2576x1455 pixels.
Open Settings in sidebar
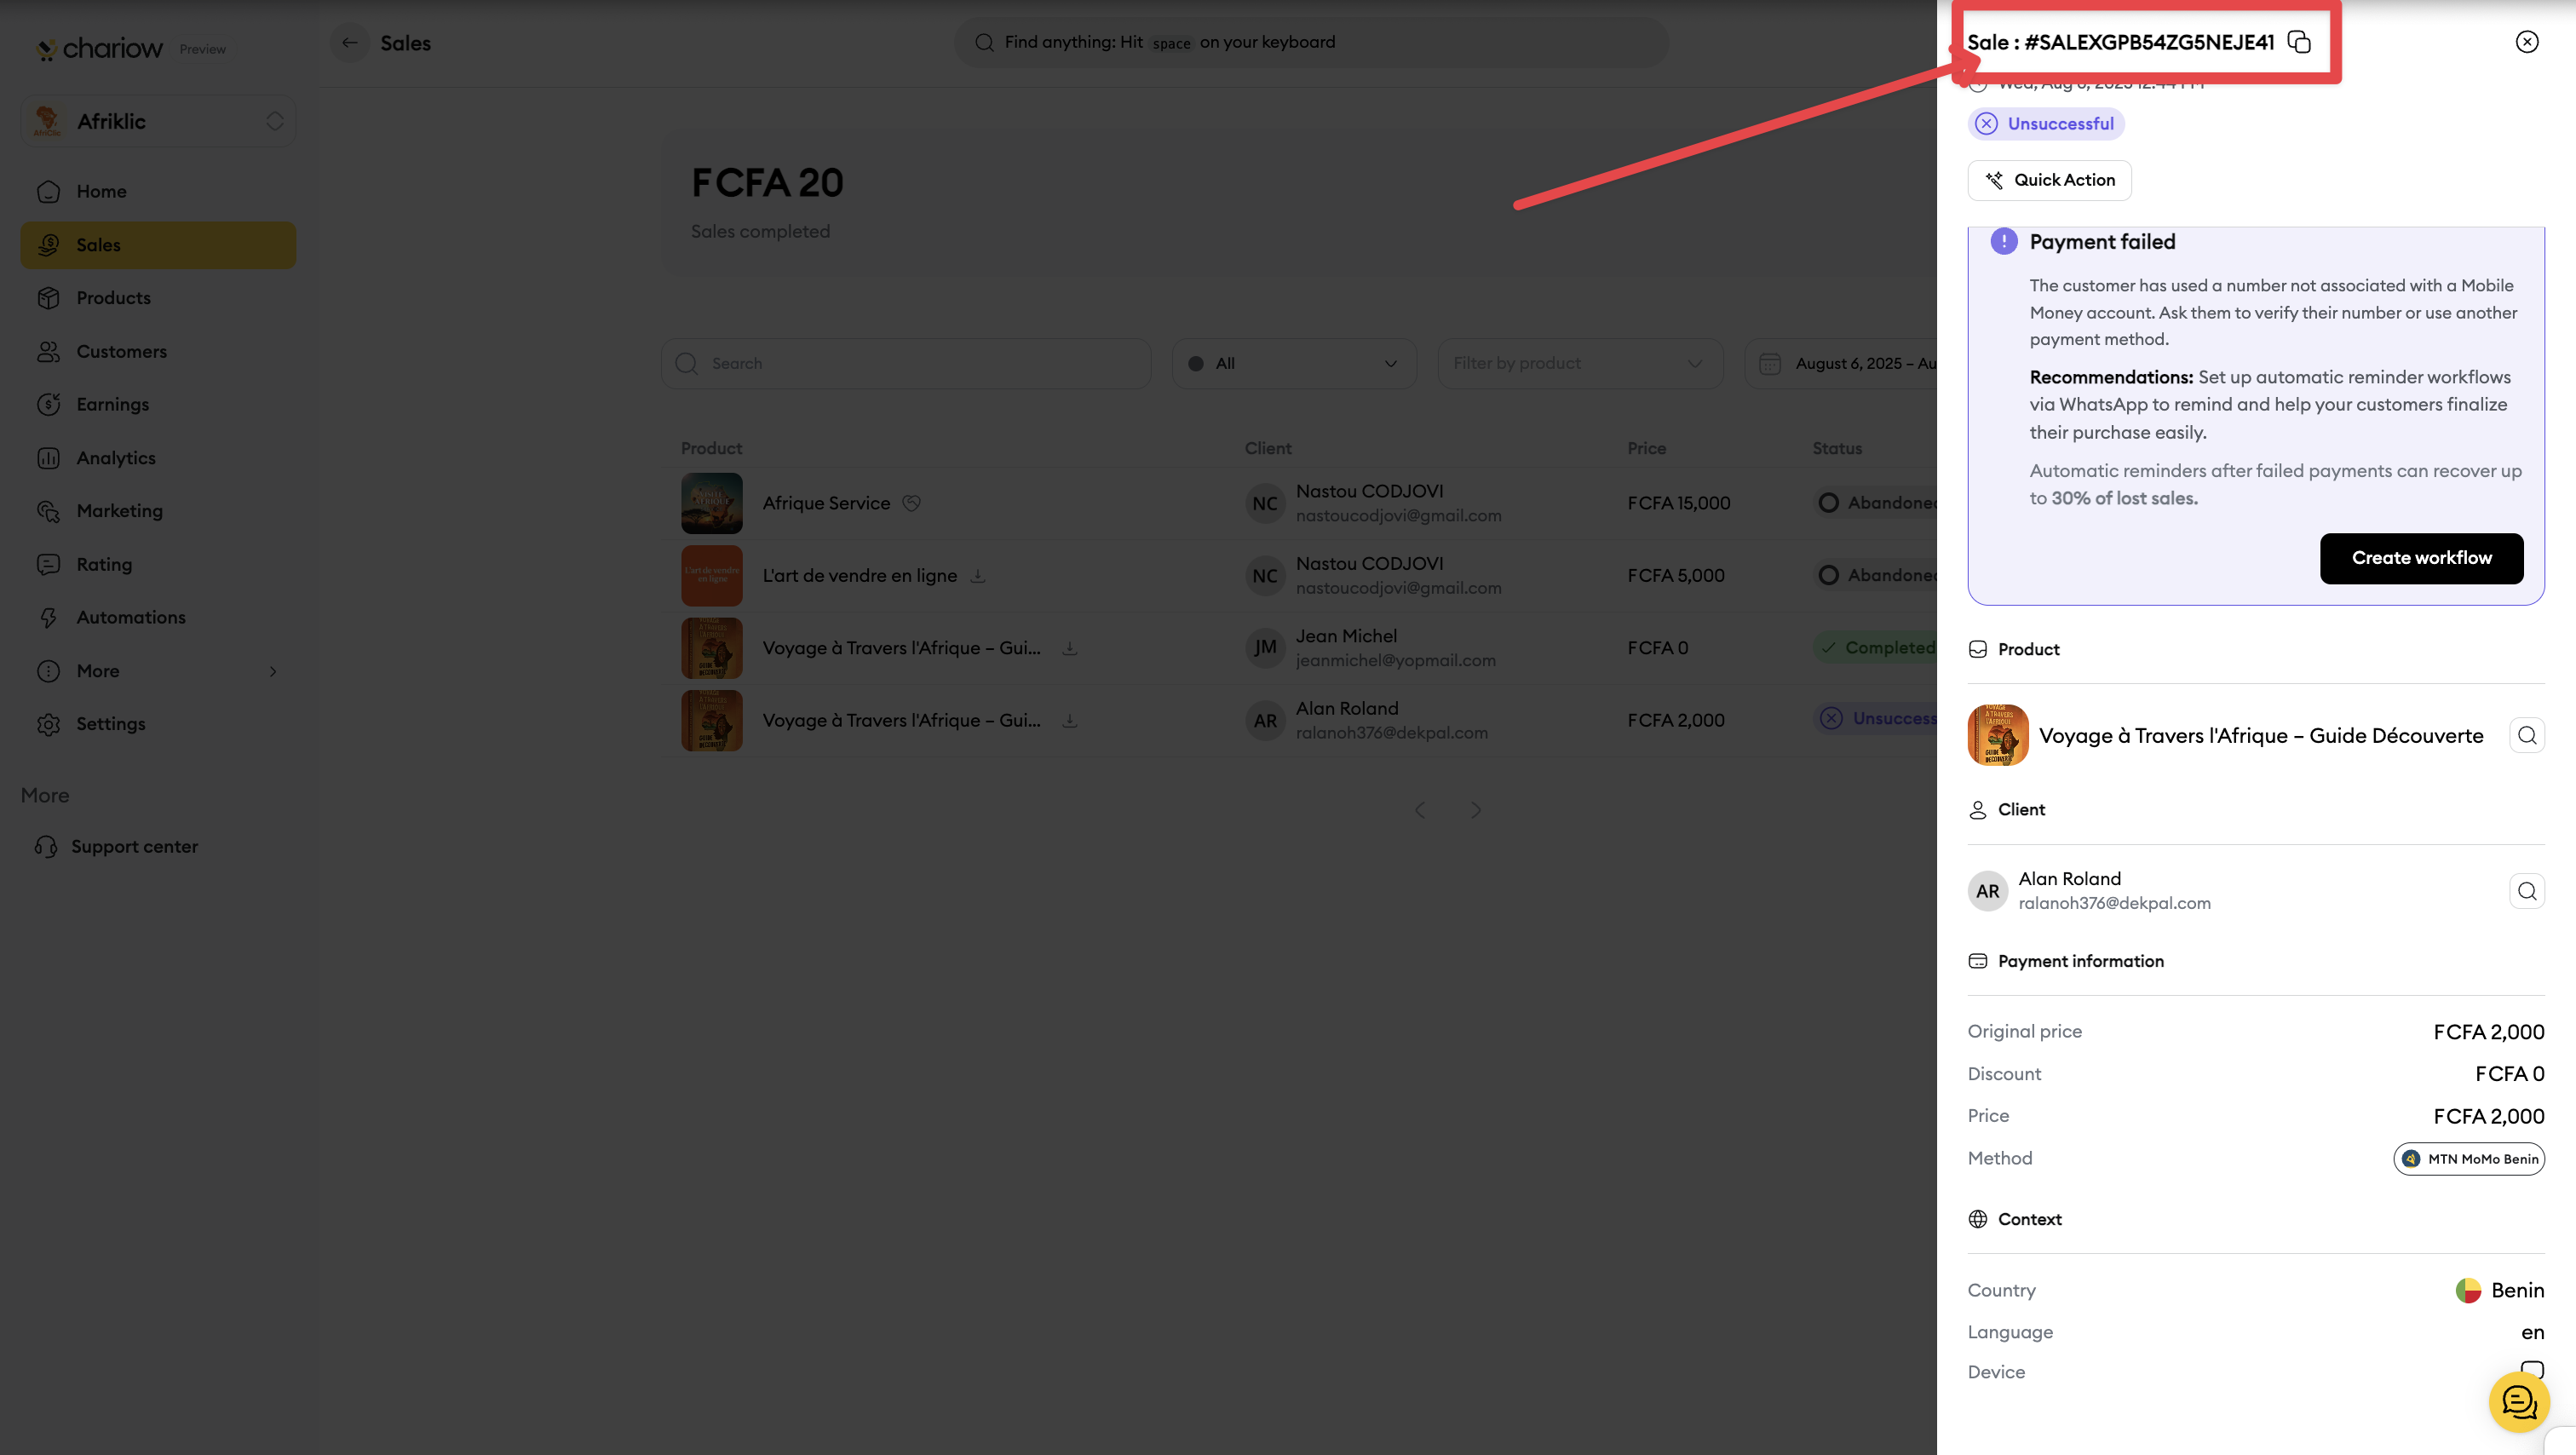point(158,724)
